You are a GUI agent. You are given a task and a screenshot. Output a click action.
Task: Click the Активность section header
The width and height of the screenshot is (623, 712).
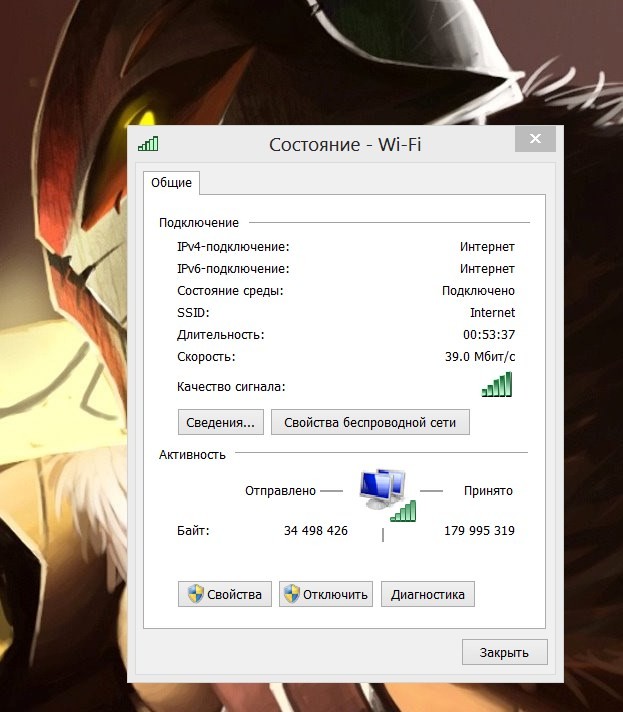point(192,455)
